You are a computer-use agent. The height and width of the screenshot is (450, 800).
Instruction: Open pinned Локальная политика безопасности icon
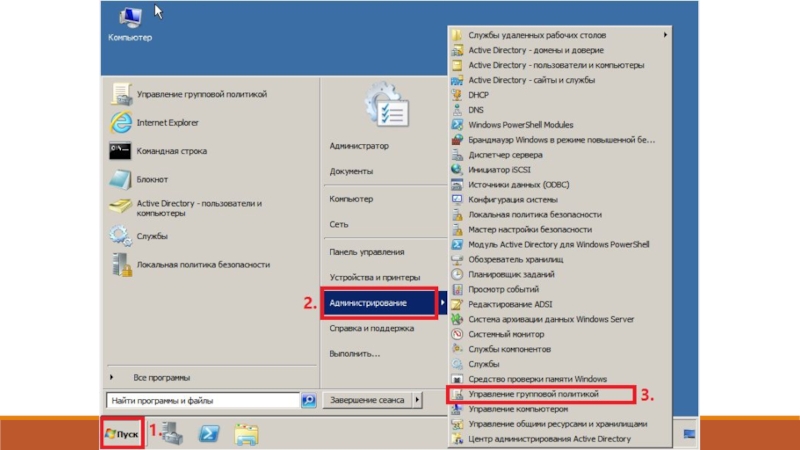pyautogui.click(x=121, y=264)
